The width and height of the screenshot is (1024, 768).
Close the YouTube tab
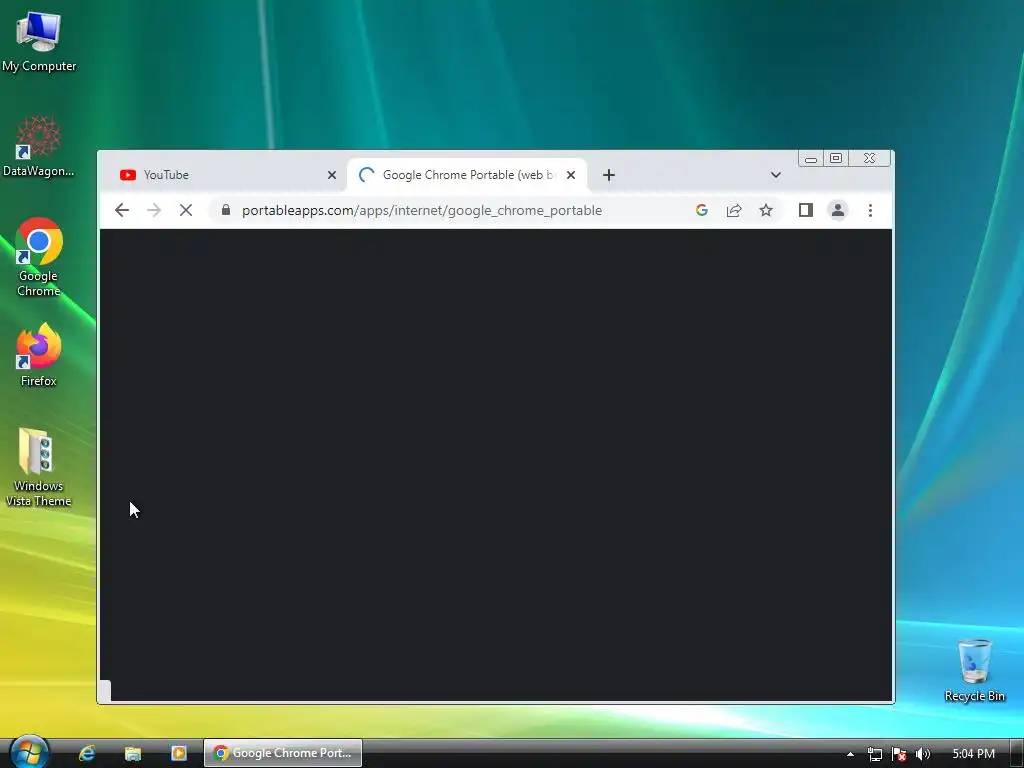[332, 175]
